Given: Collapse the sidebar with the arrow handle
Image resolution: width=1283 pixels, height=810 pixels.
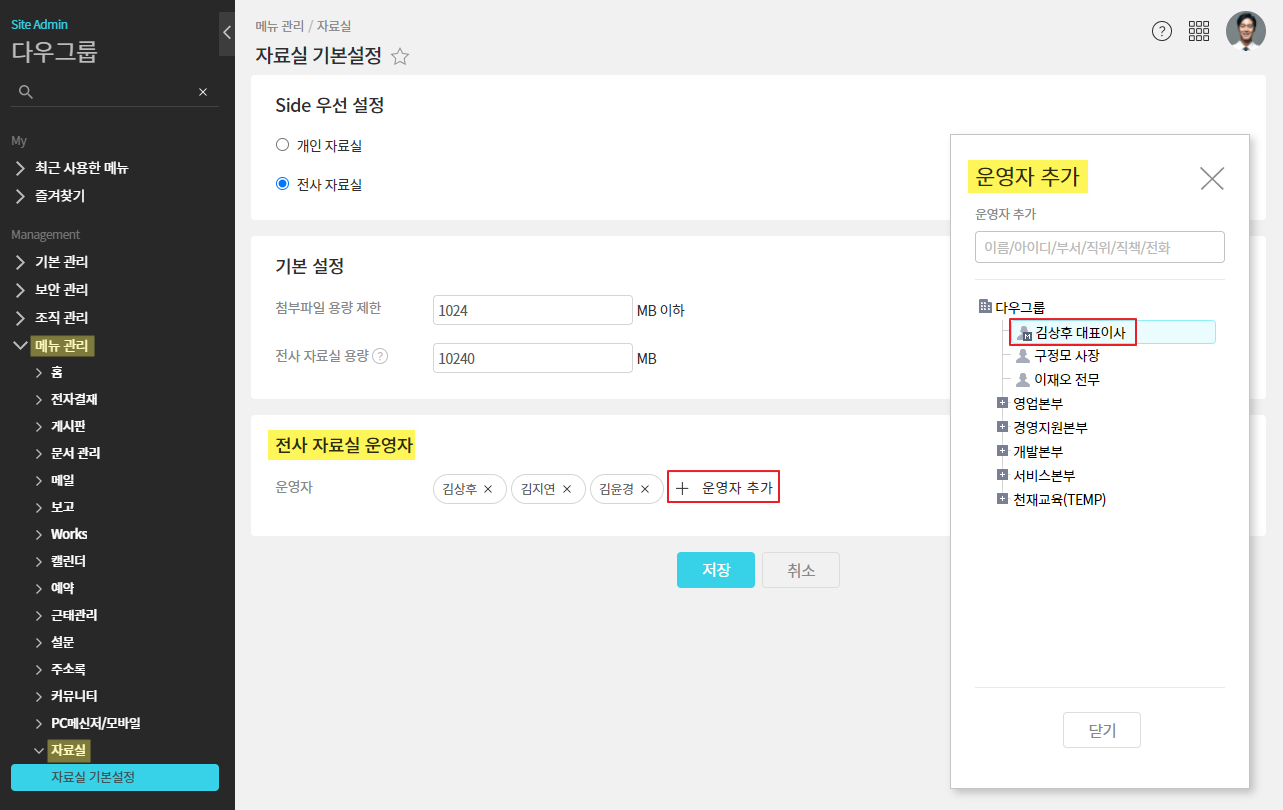Looking at the screenshot, I should (x=227, y=33).
